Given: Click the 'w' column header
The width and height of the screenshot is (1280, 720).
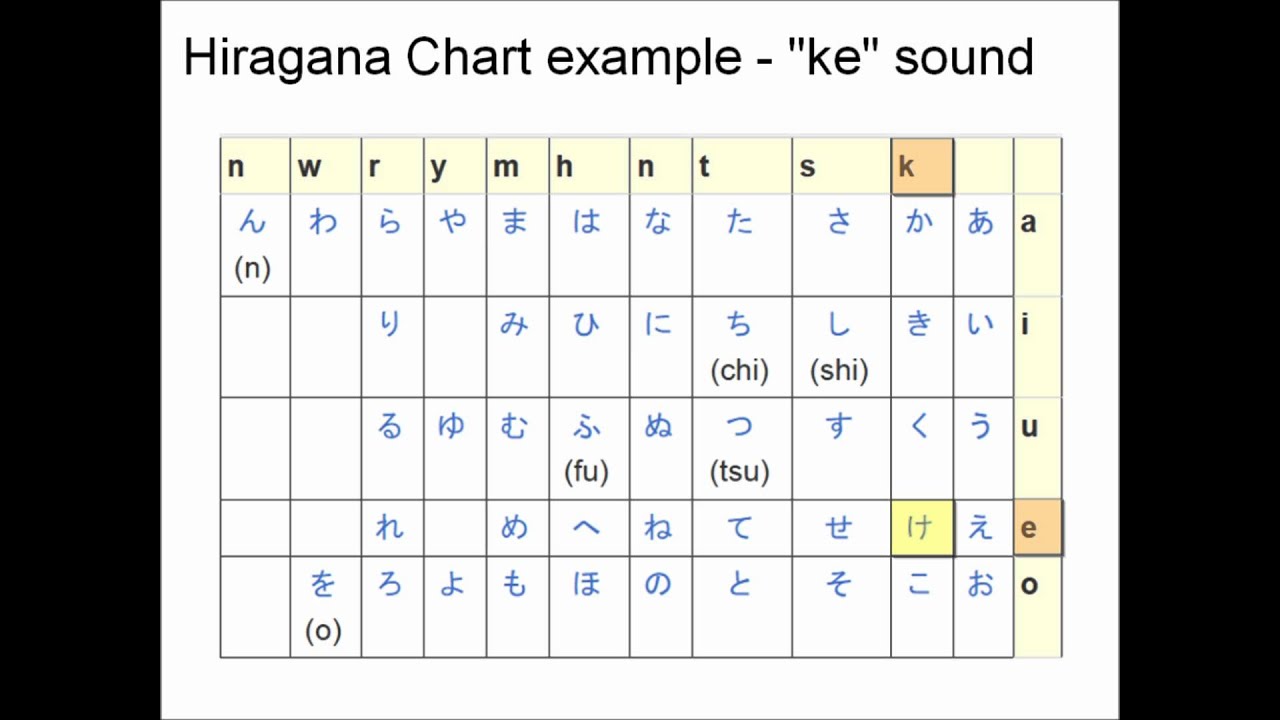Looking at the screenshot, I should [x=309, y=167].
